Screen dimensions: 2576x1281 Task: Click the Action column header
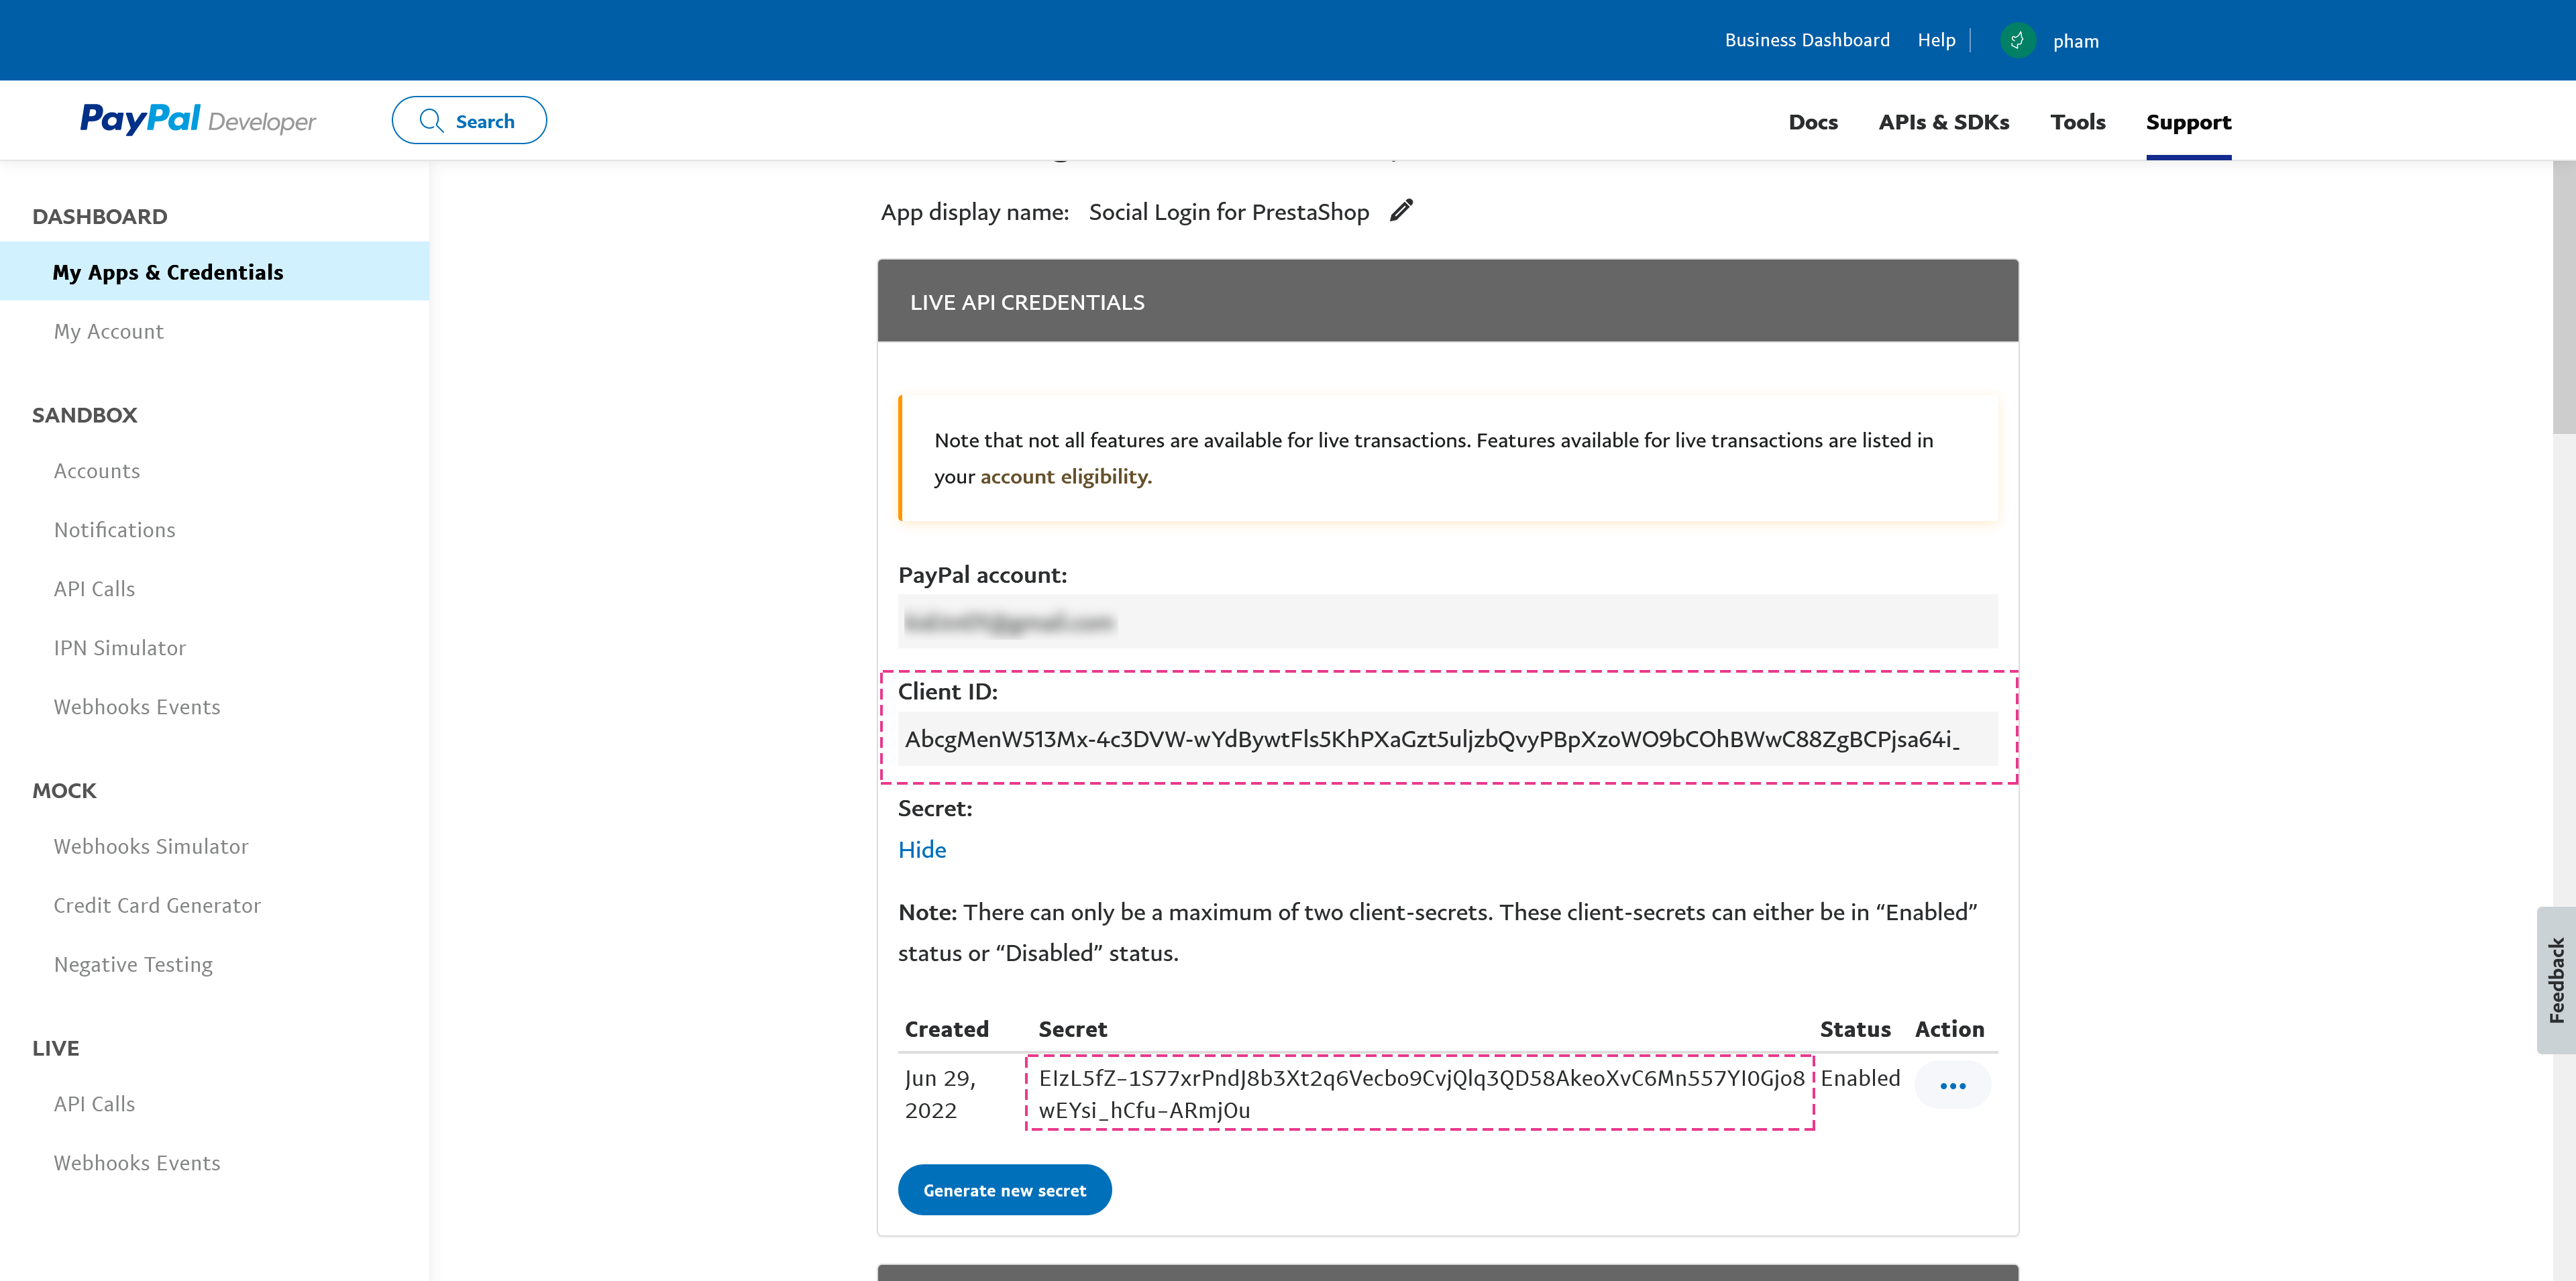click(1949, 1028)
